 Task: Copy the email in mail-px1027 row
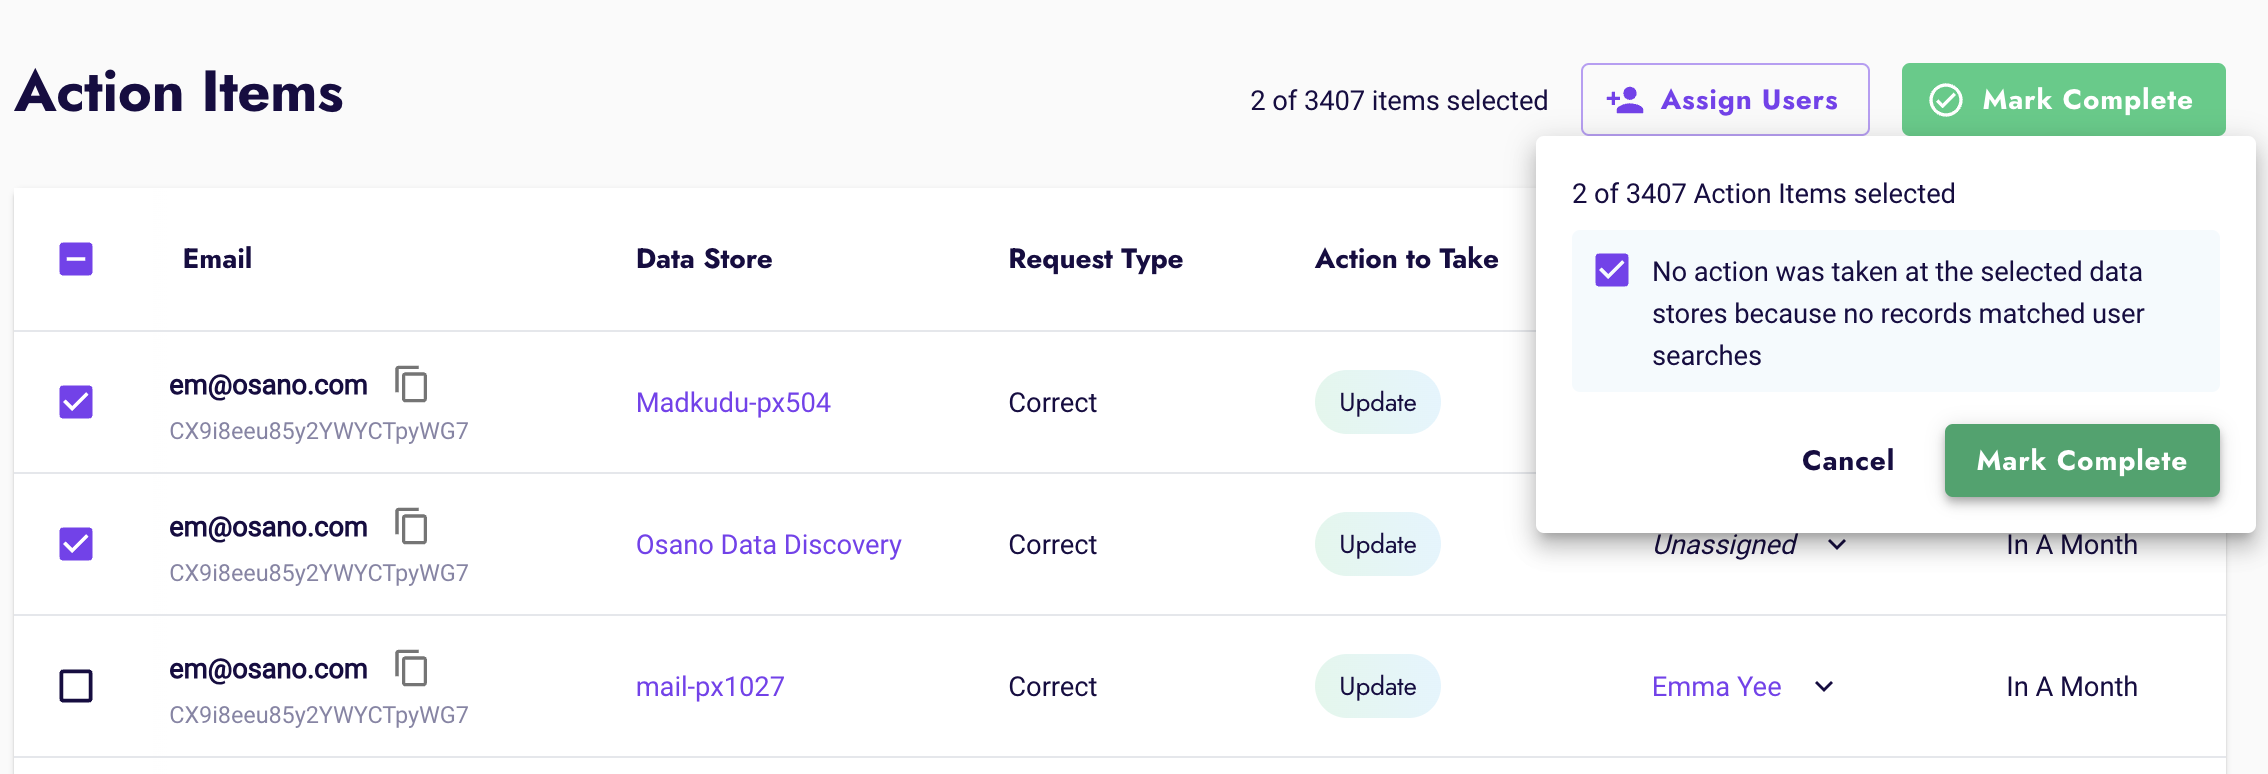pos(411,668)
